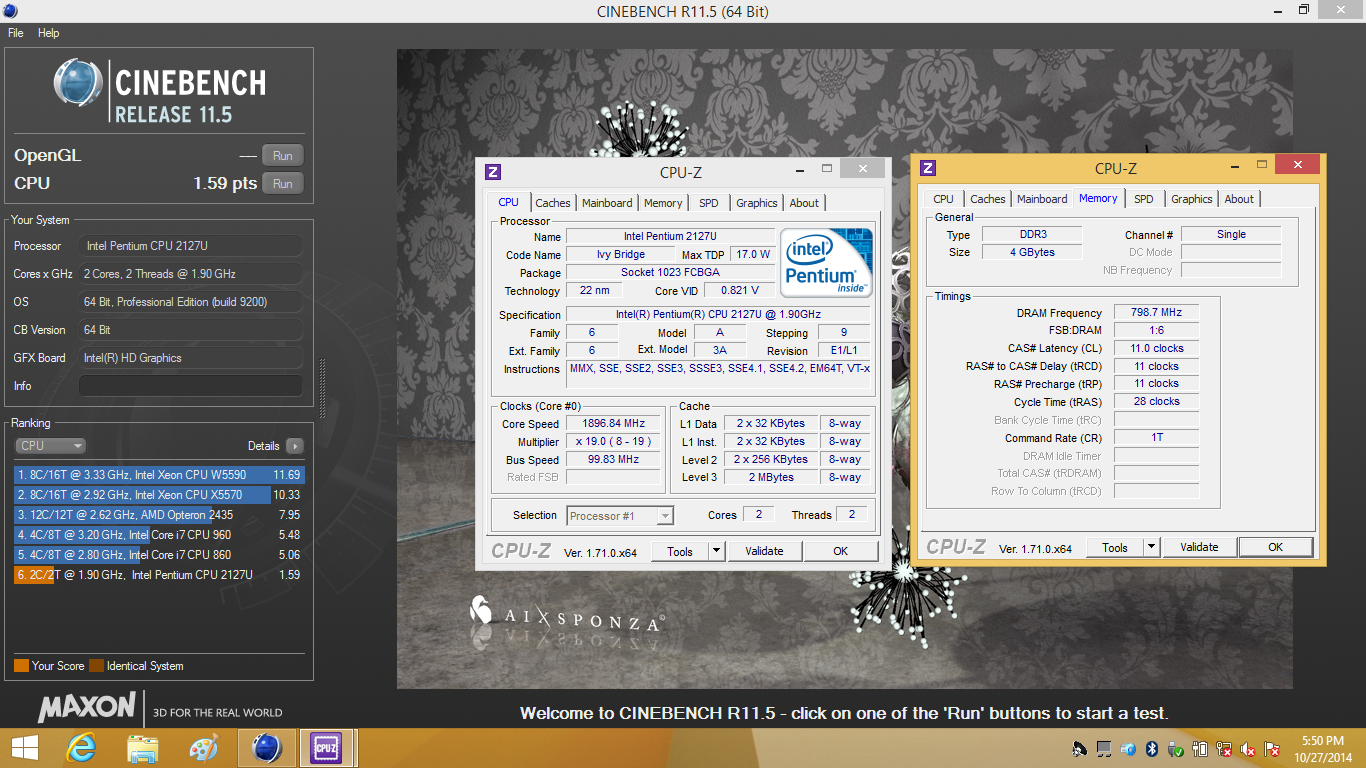Click the Core Speed 1896.84 MHz value
The image size is (1366, 768).
click(x=614, y=424)
